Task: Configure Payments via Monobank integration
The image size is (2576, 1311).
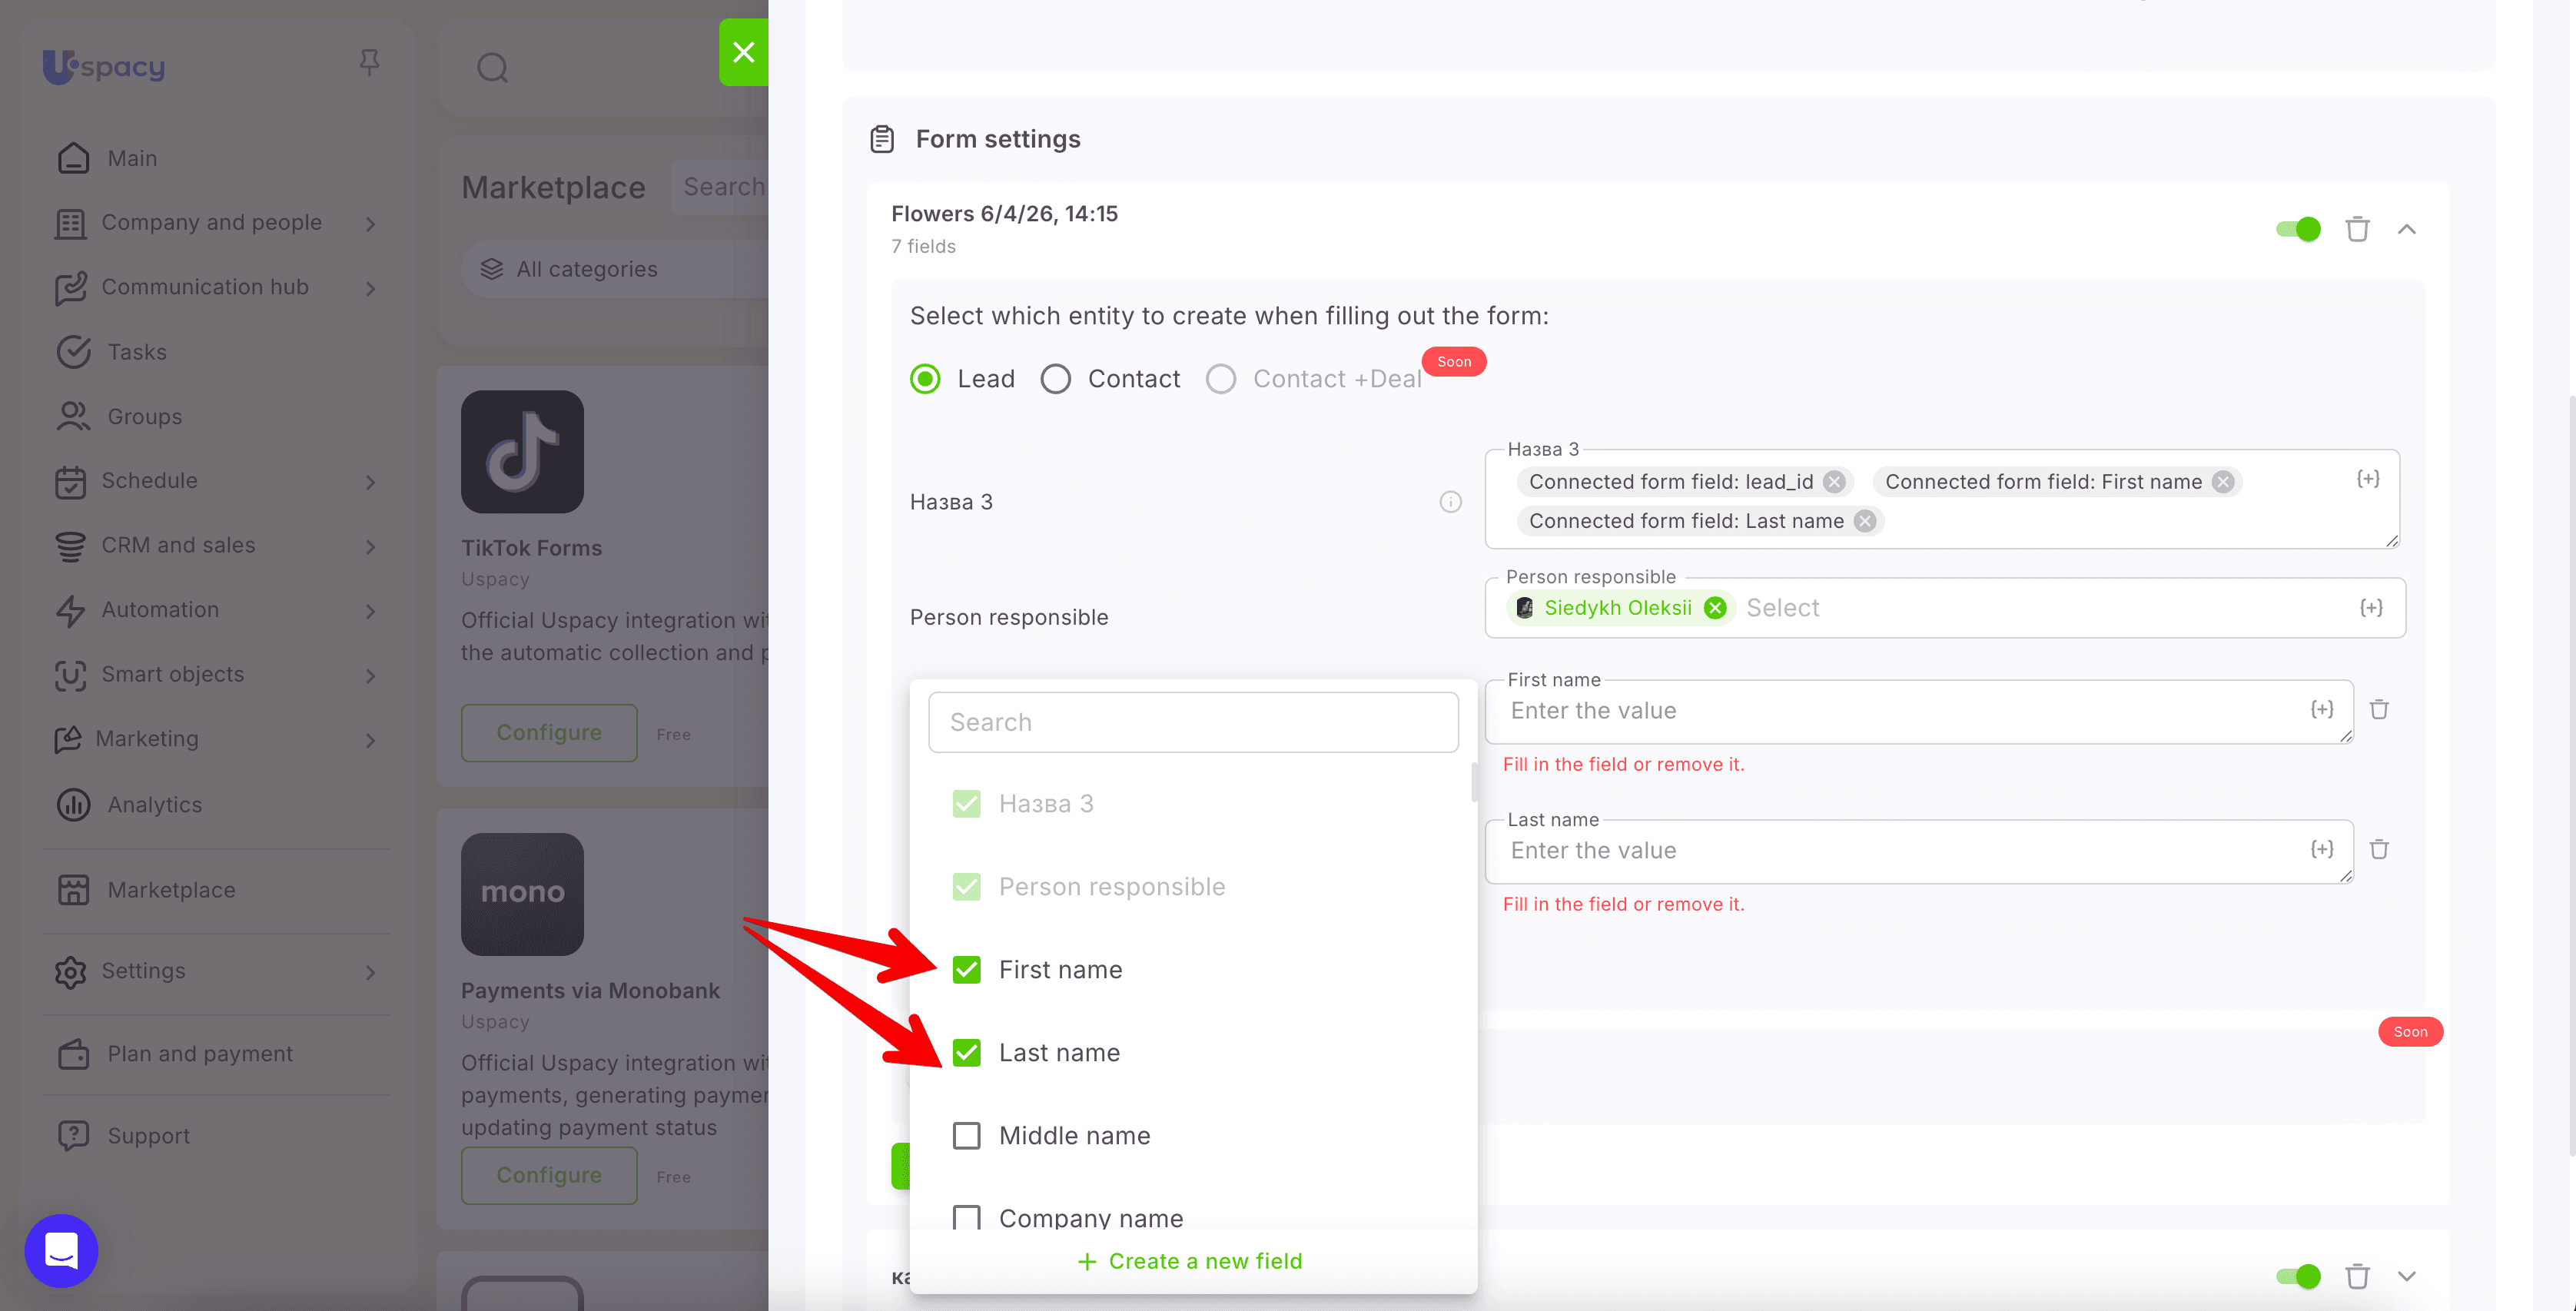Action: 549,1175
